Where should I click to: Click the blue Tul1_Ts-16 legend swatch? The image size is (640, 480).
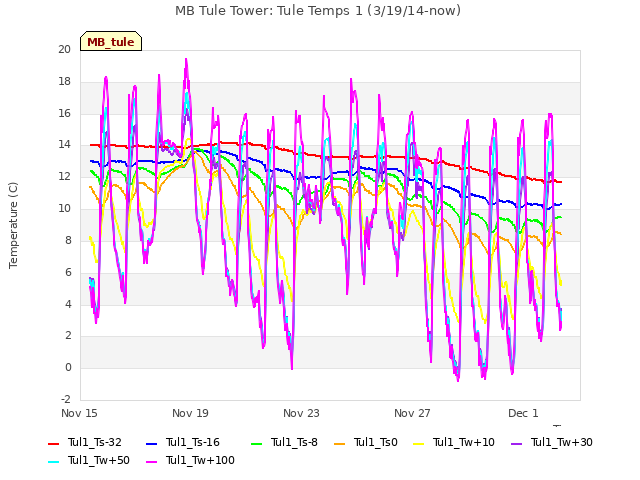(151, 444)
